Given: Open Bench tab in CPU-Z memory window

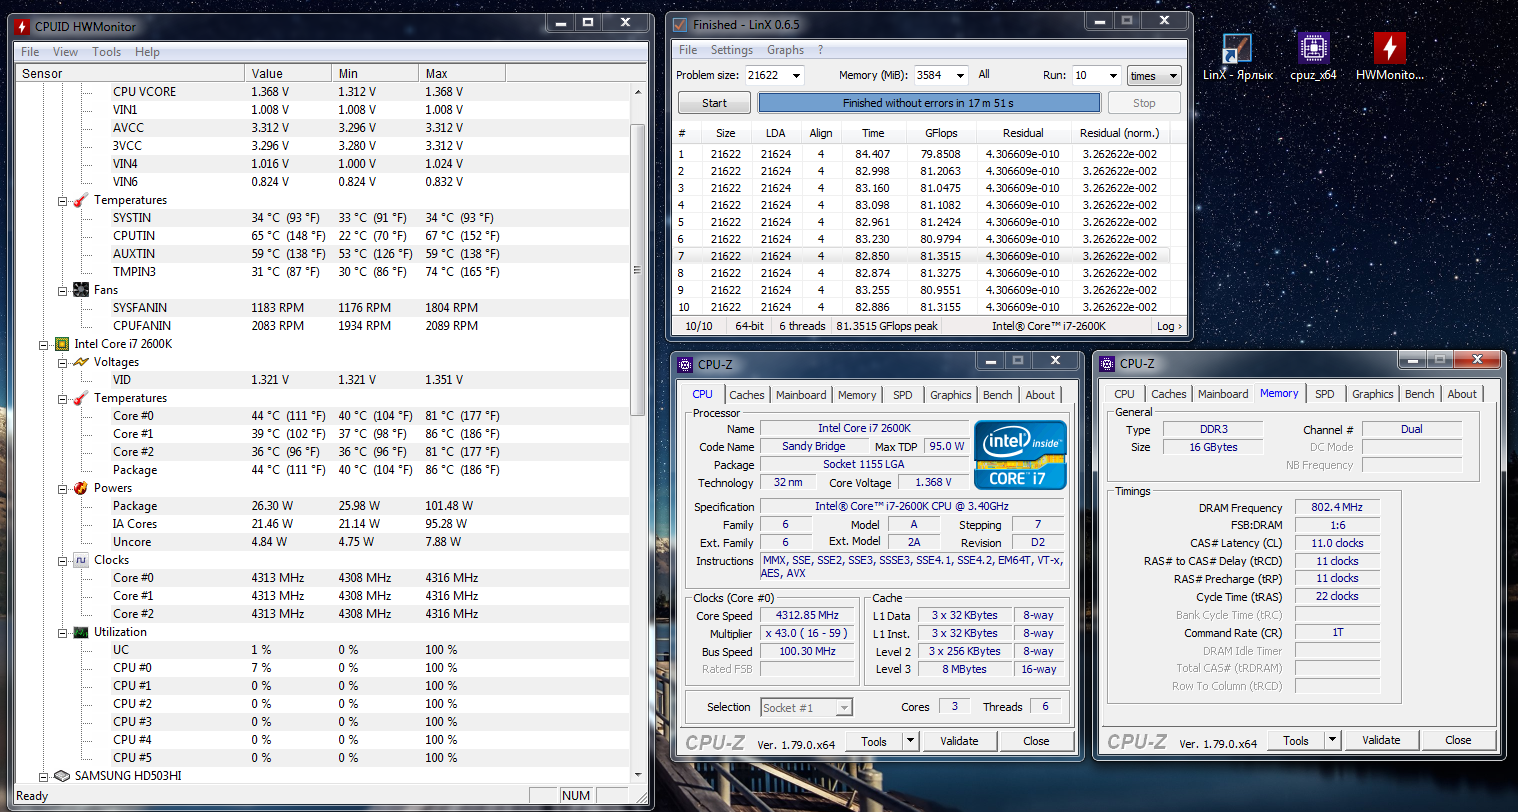Looking at the screenshot, I should pyautogui.click(x=1419, y=394).
